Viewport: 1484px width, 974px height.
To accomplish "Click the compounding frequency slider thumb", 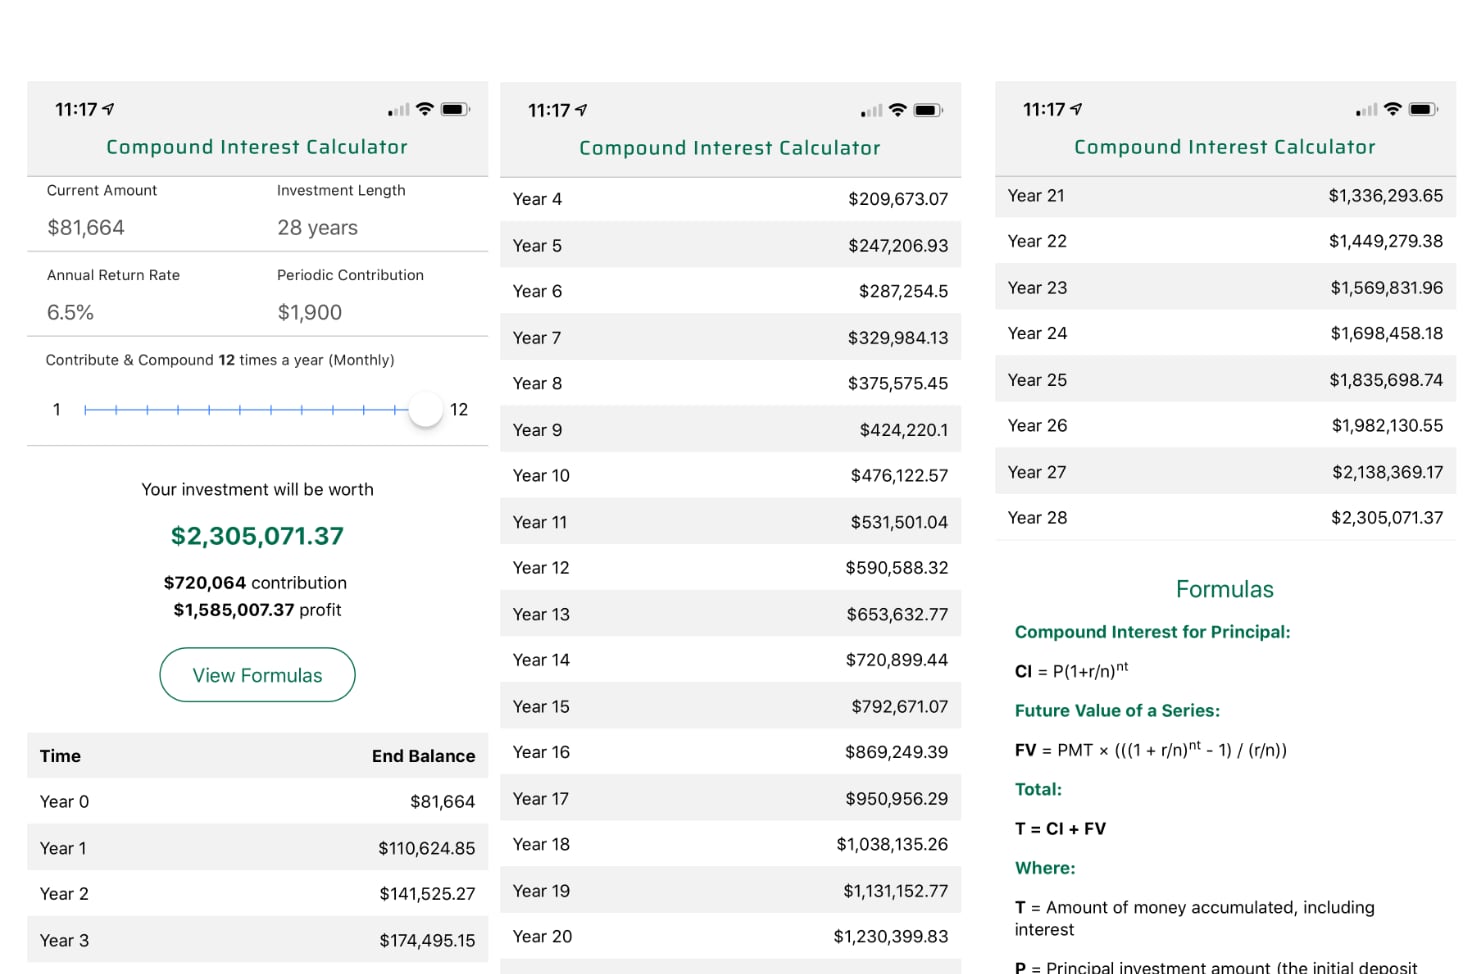I will click(x=426, y=409).
